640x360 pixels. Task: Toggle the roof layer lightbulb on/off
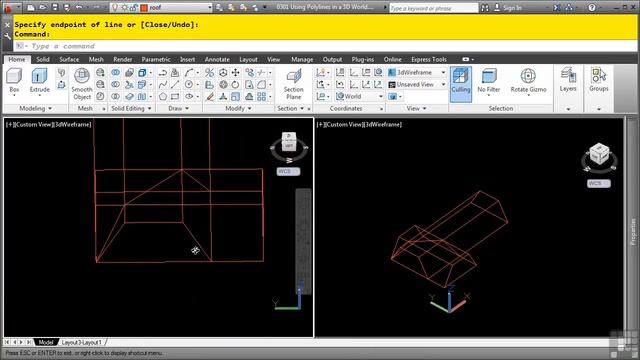tap(115, 7)
